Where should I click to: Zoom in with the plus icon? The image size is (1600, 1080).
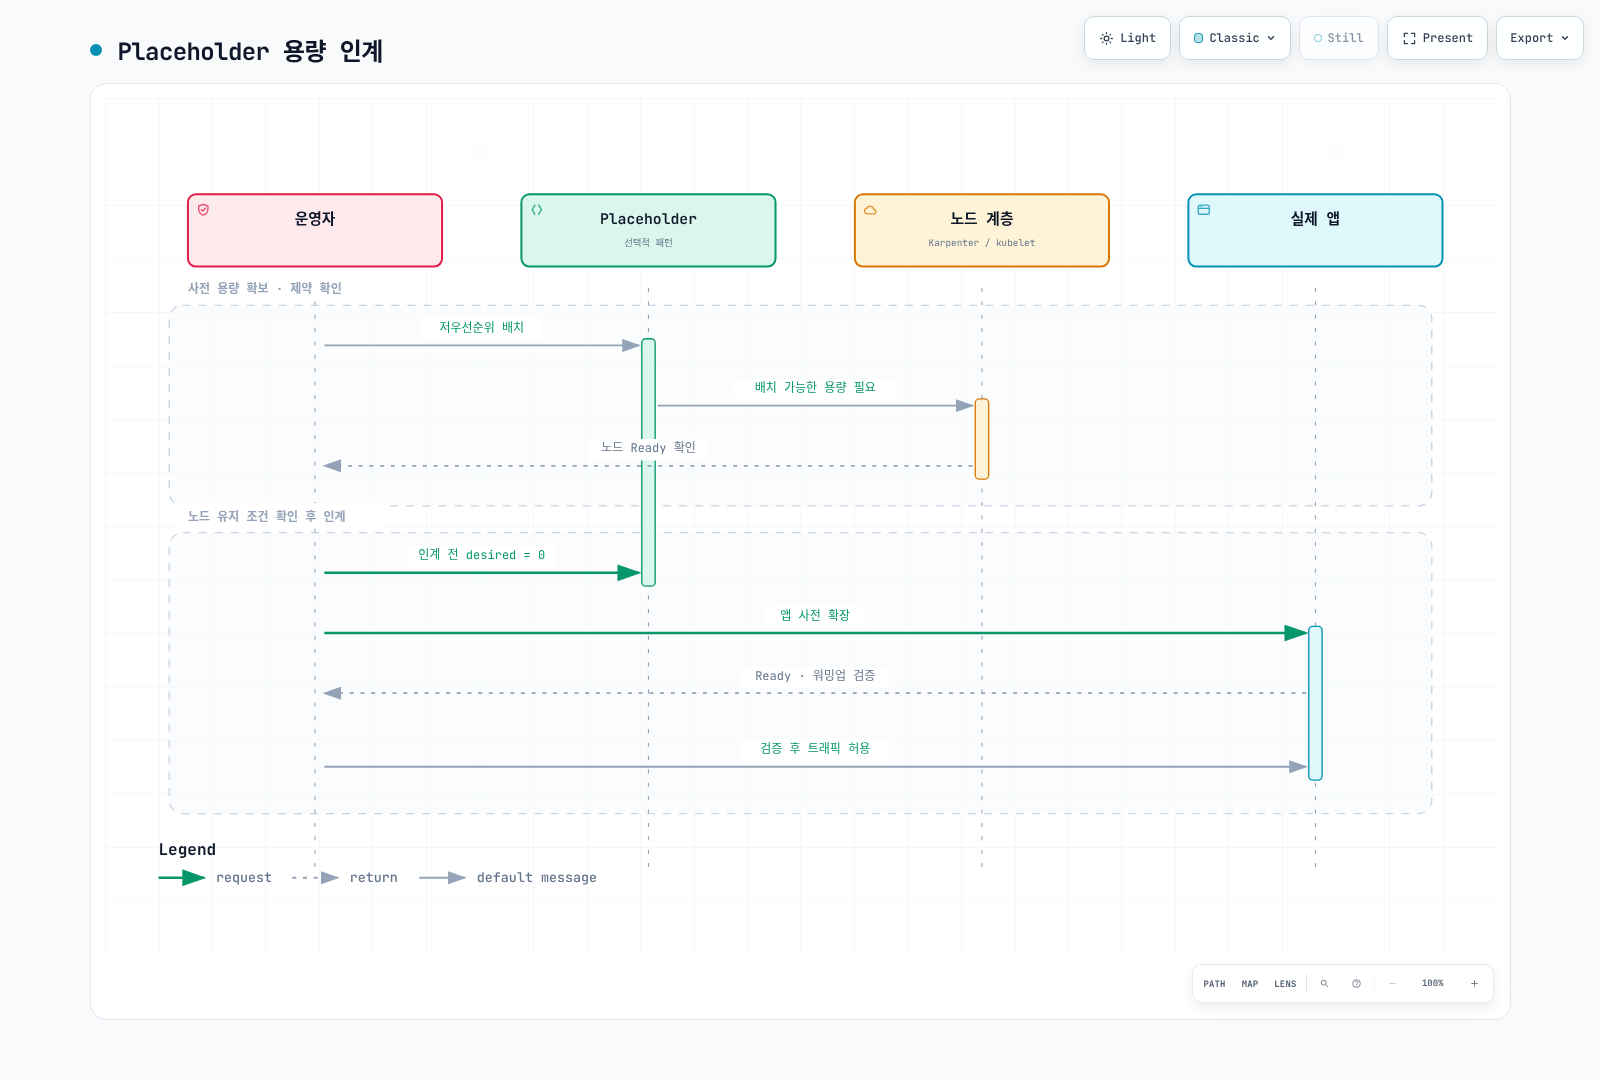[x=1474, y=984]
